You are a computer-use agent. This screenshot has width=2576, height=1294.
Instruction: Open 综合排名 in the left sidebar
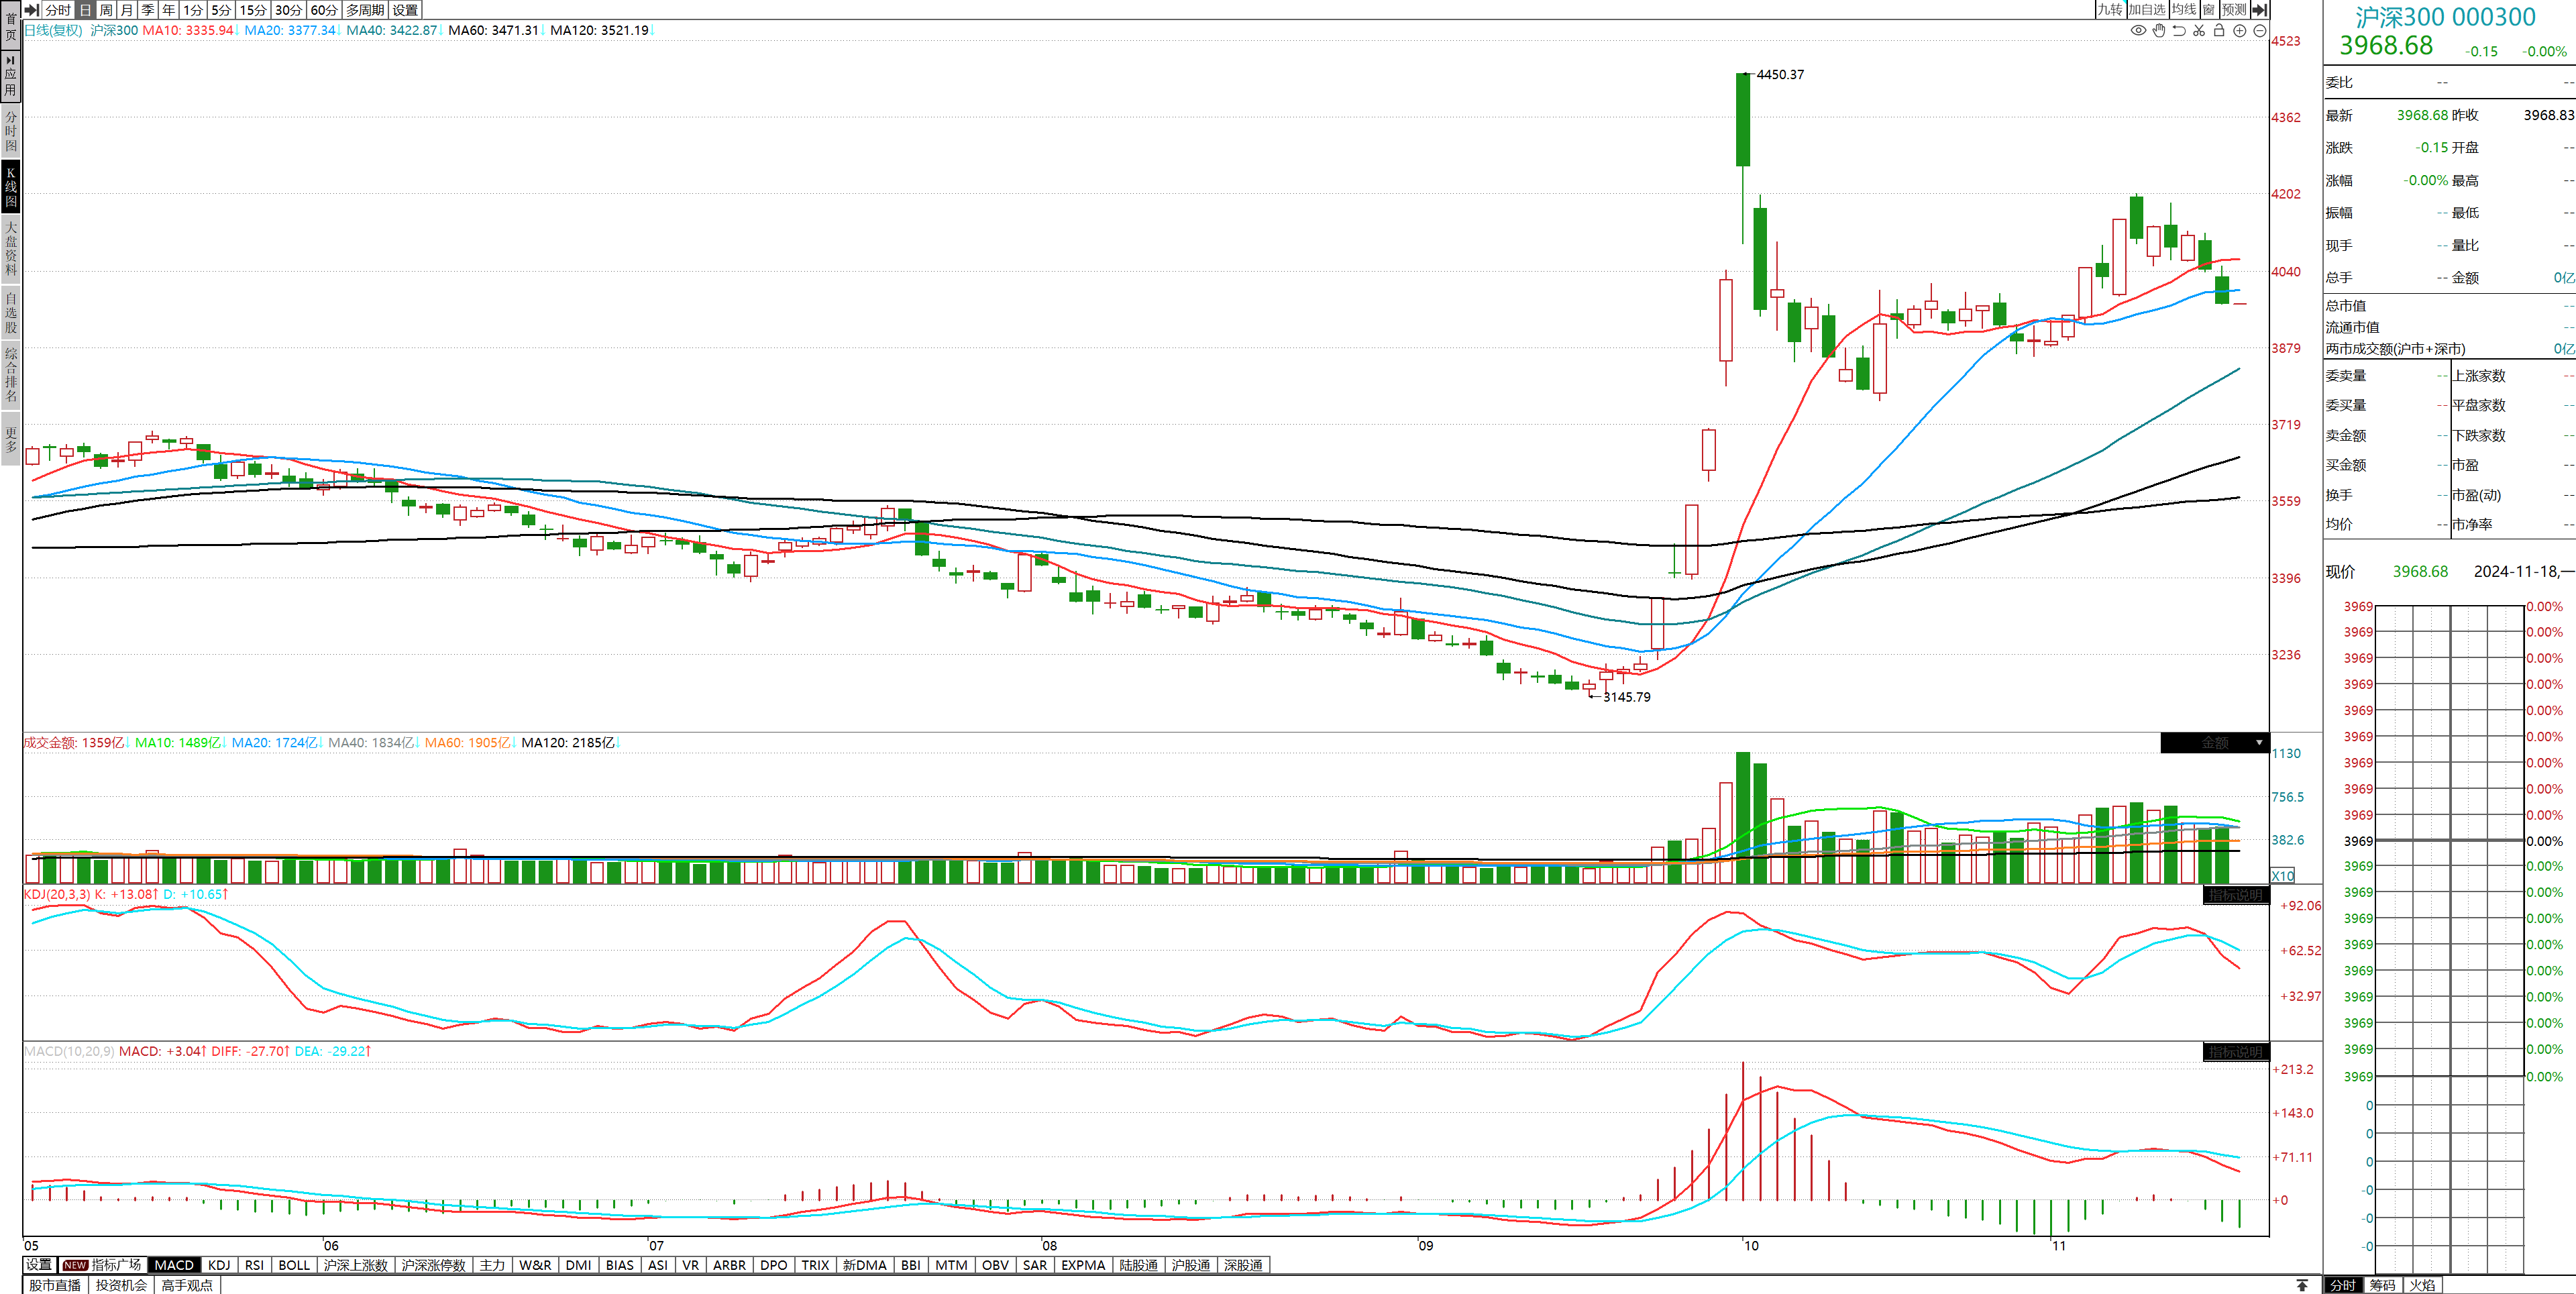(x=11, y=374)
